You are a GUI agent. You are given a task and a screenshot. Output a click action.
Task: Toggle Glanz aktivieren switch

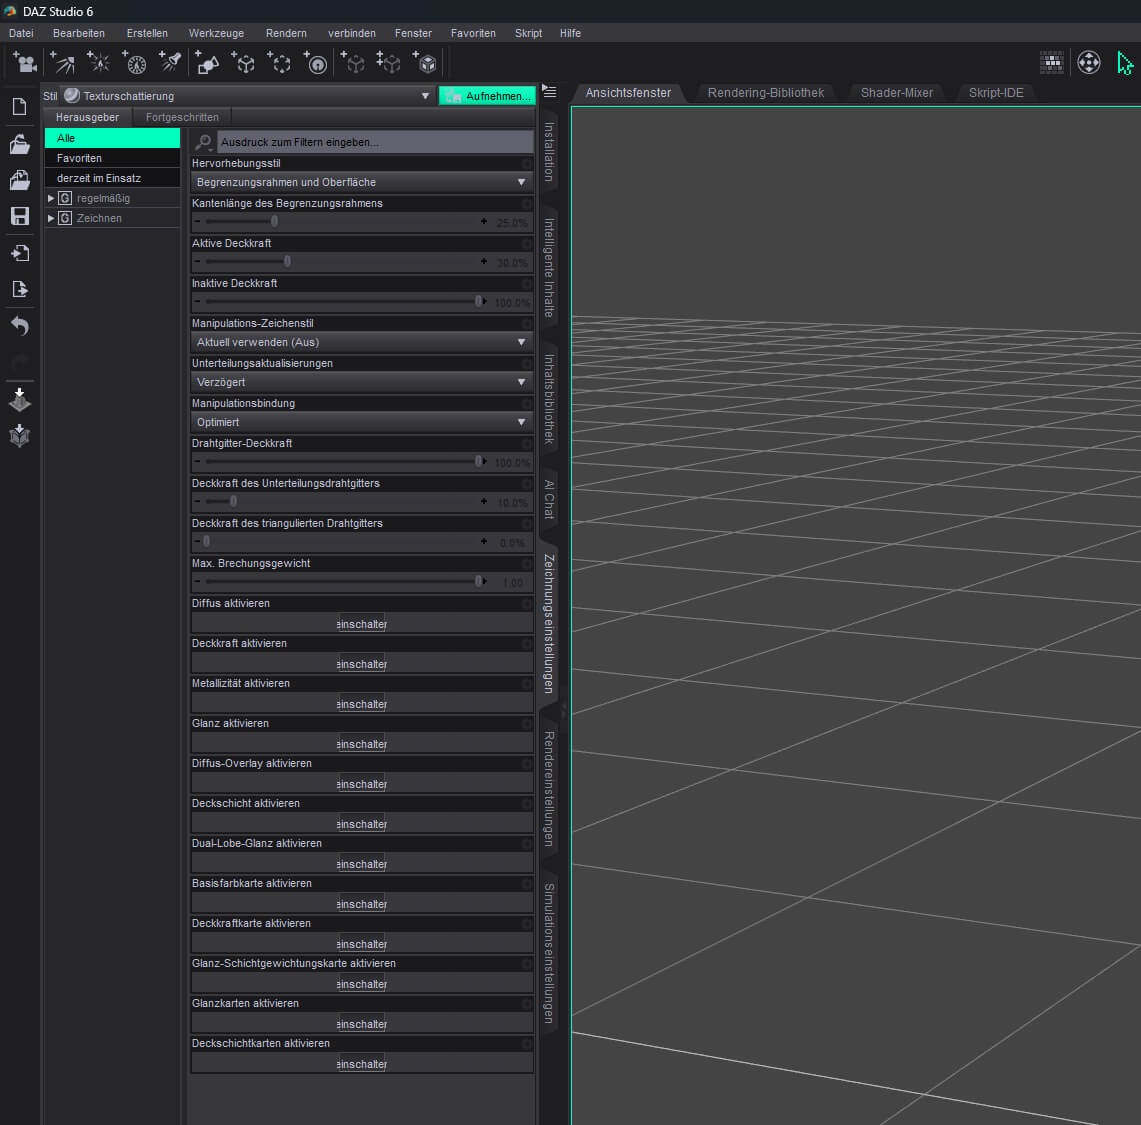click(x=362, y=744)
